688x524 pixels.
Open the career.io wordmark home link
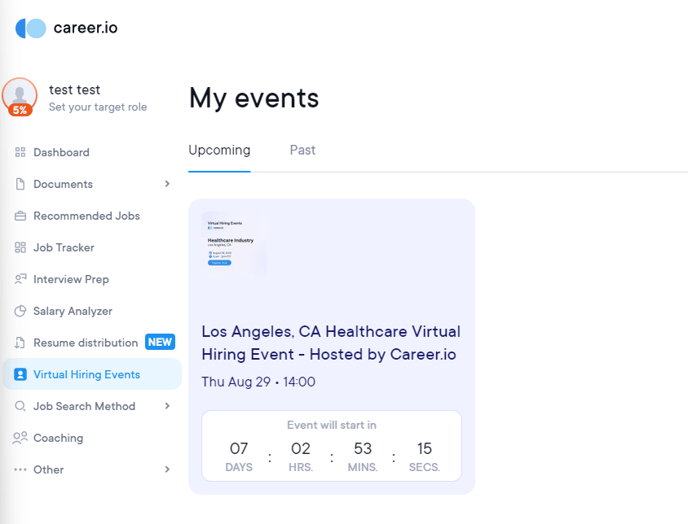[86, 28]
